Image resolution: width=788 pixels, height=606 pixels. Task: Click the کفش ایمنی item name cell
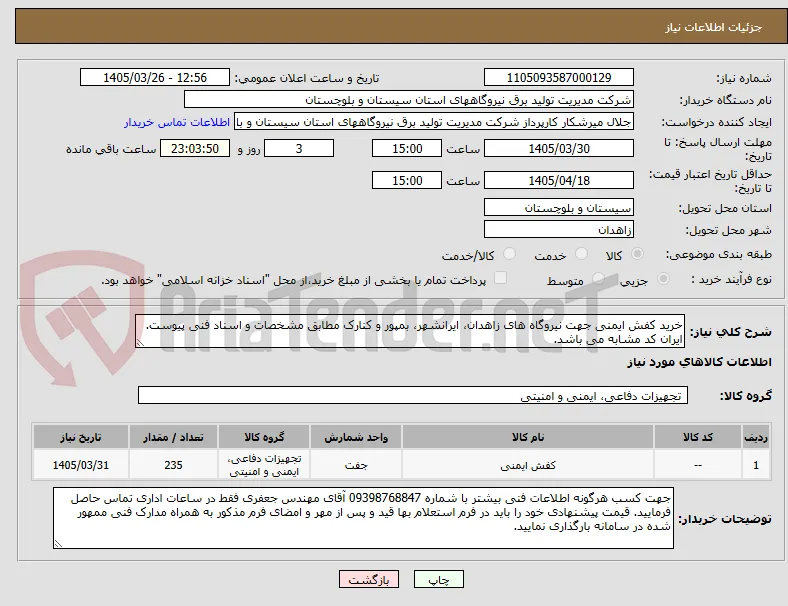tap(528, 465)
